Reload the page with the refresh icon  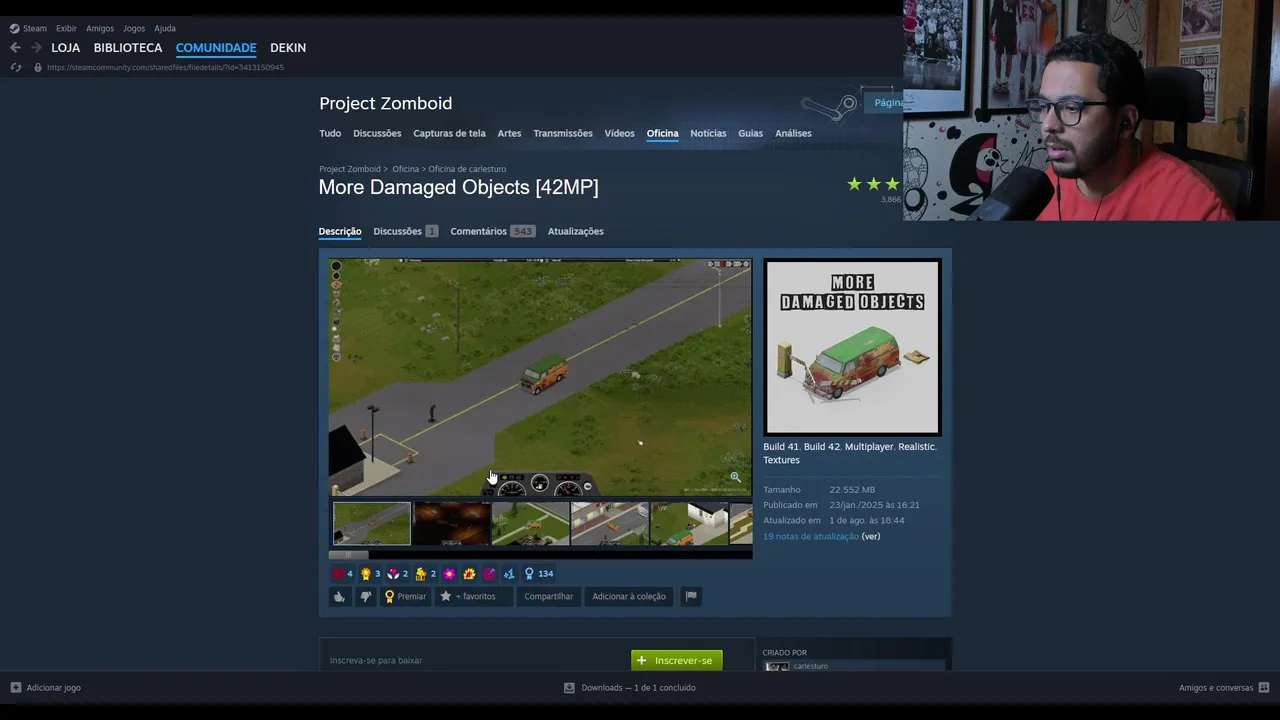(16, 67)
